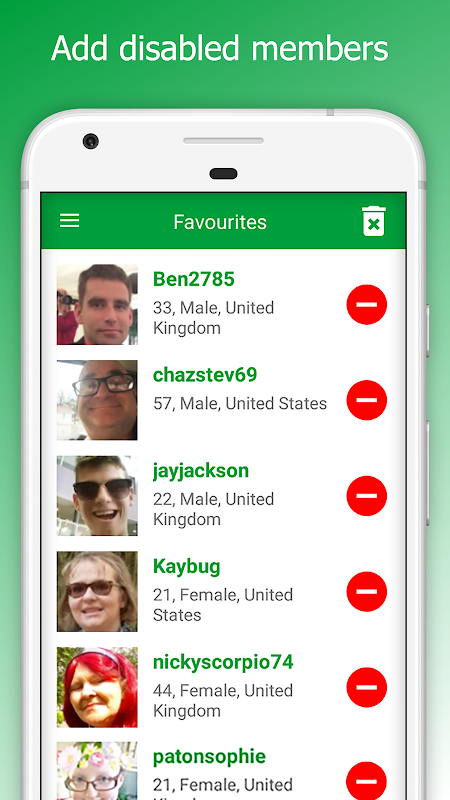Remove nickyscorpio74 from favourites
450x800 pixels.
point(367,687)
